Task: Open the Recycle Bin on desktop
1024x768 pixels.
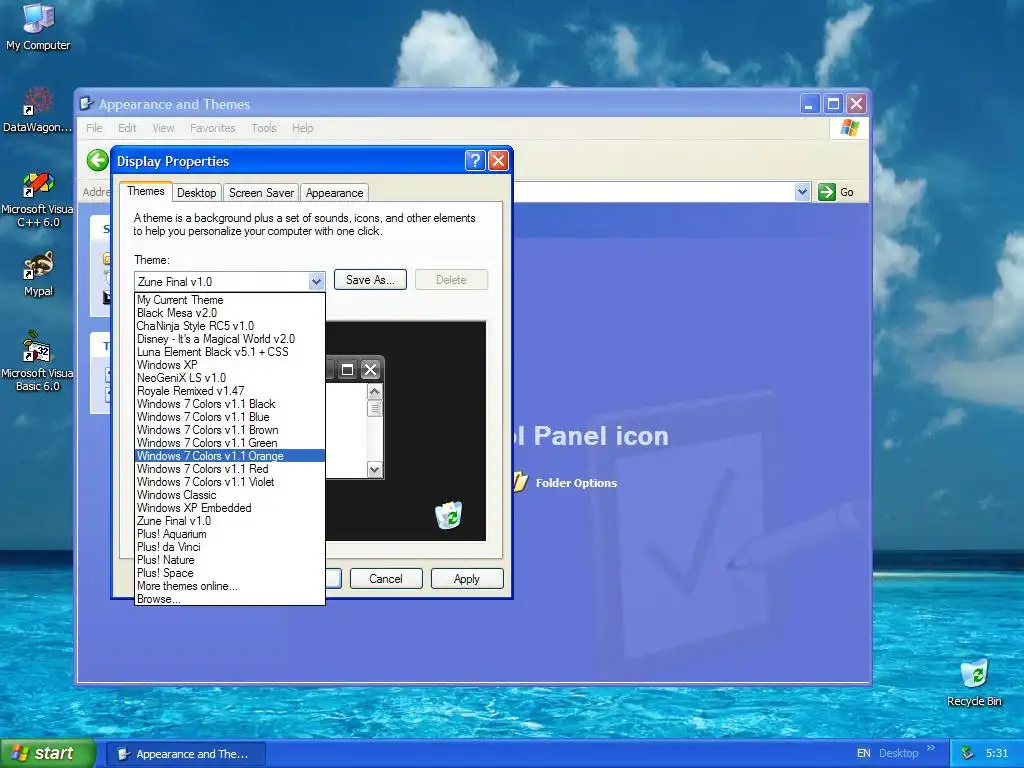Action: point(974,683)
